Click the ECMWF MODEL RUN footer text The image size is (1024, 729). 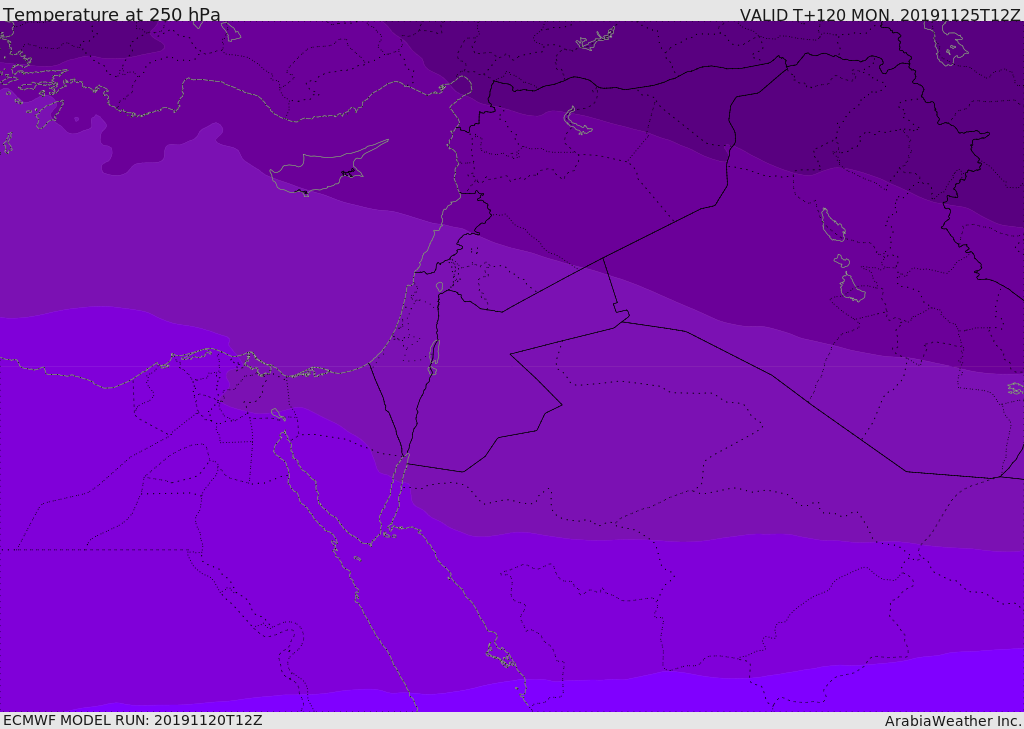132,720
